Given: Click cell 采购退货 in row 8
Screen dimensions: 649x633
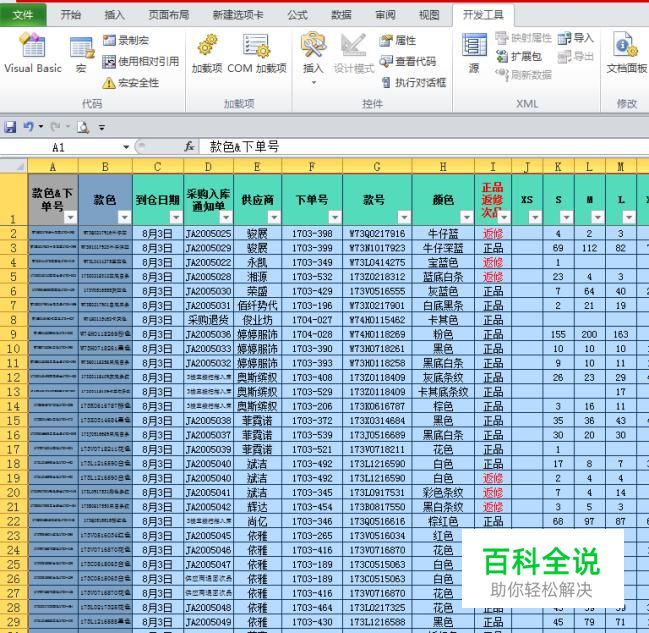Looking at the screenshot, I should pos(208,320).
